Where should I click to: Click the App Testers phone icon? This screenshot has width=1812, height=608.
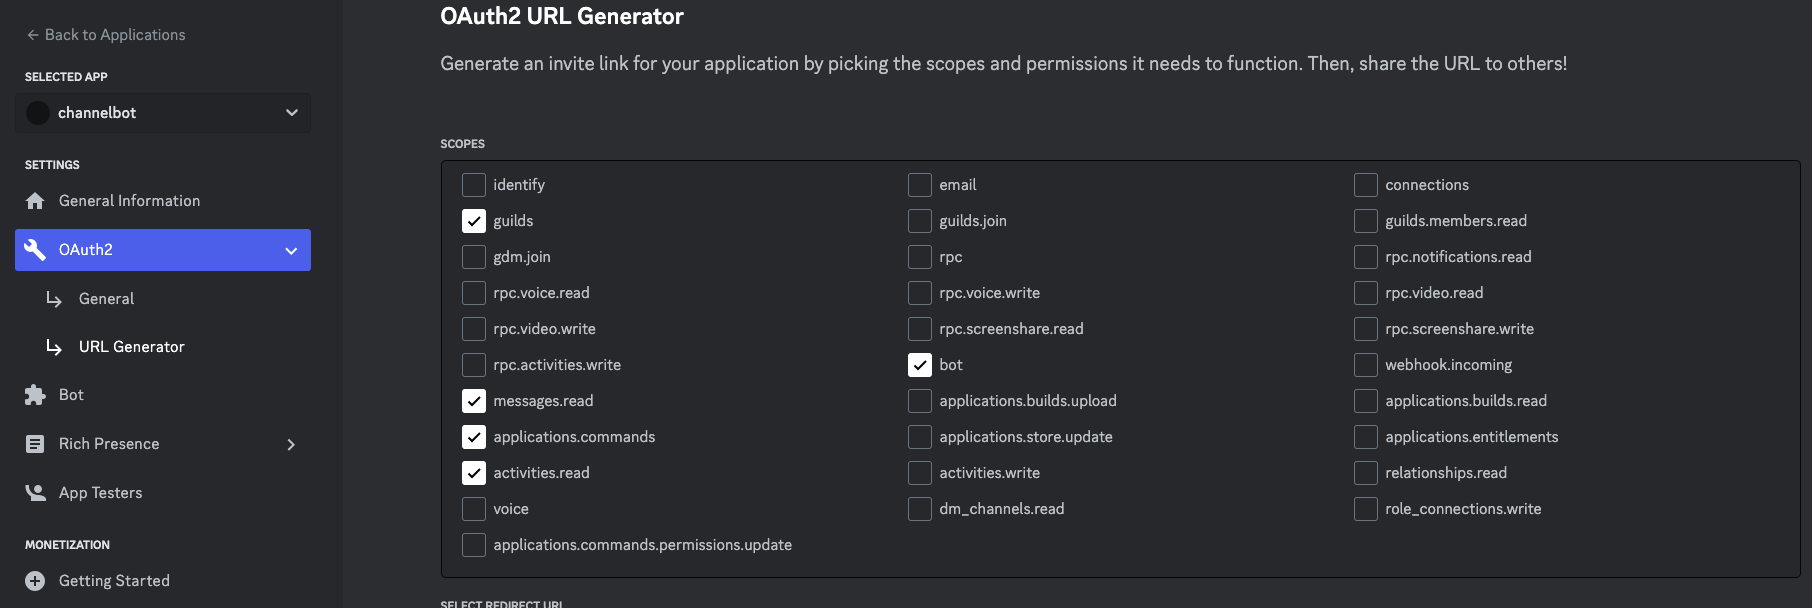(x=35, y=493)
